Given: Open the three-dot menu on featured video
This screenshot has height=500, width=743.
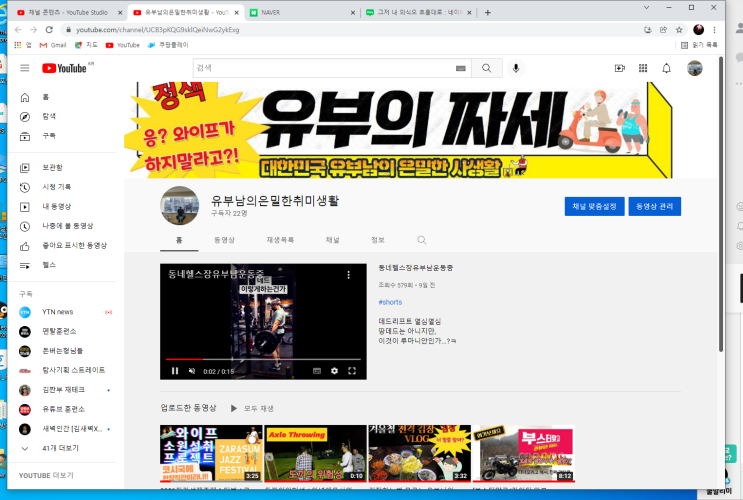Looking at the screenshot, I should (348, 275).
